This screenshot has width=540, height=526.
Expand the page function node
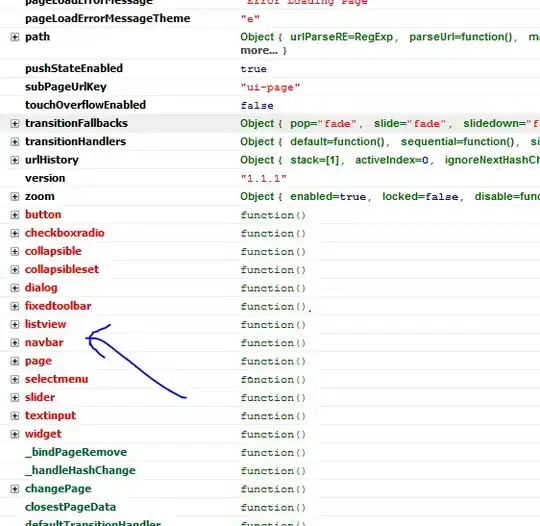pyautogui.click(x=15, y=361)
